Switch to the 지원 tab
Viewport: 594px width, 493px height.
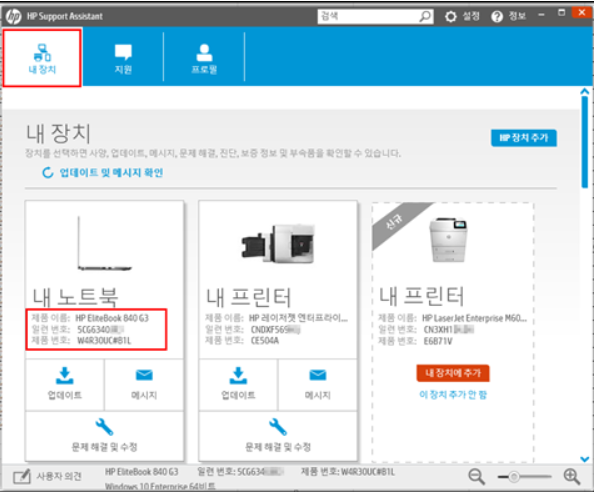point(123,58)
